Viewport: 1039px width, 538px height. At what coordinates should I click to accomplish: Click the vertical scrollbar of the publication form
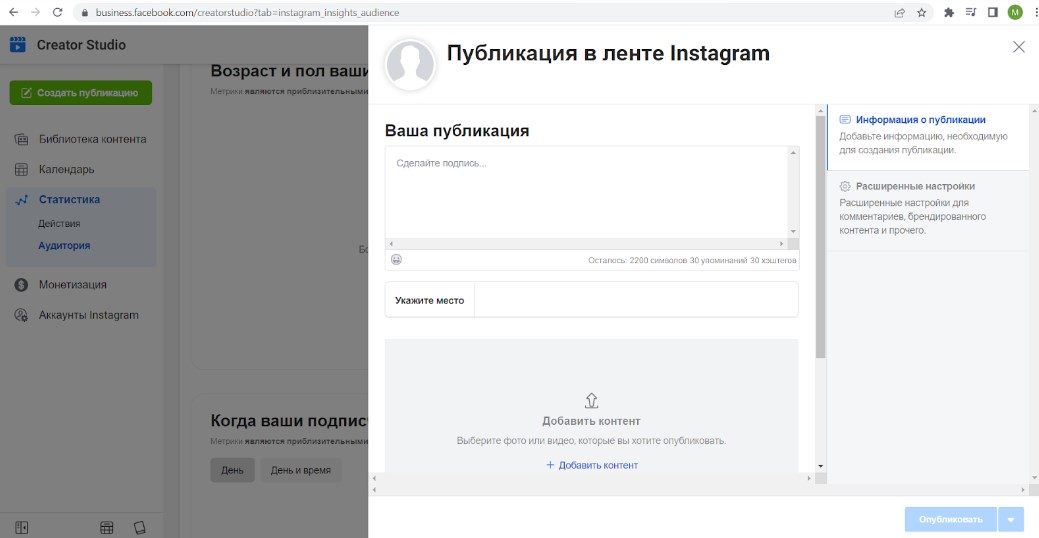coord(821,240)
